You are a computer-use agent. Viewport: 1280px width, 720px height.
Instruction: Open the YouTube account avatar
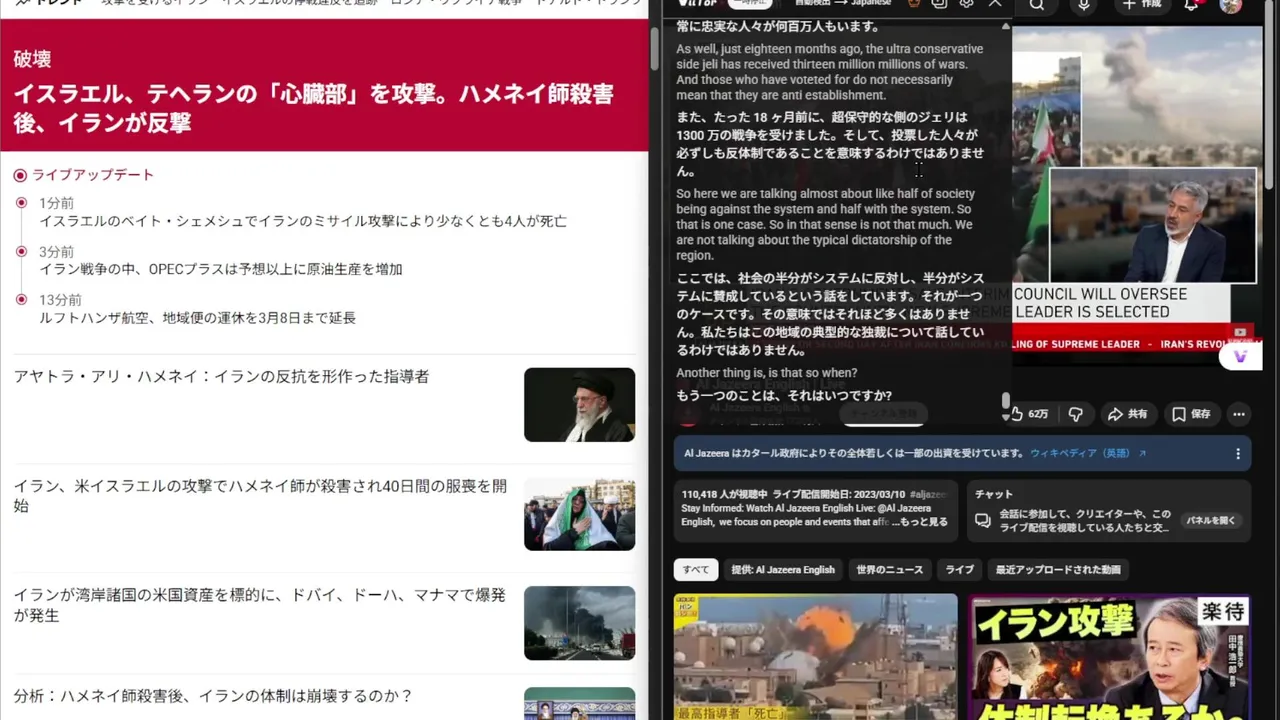[1231, 5]
